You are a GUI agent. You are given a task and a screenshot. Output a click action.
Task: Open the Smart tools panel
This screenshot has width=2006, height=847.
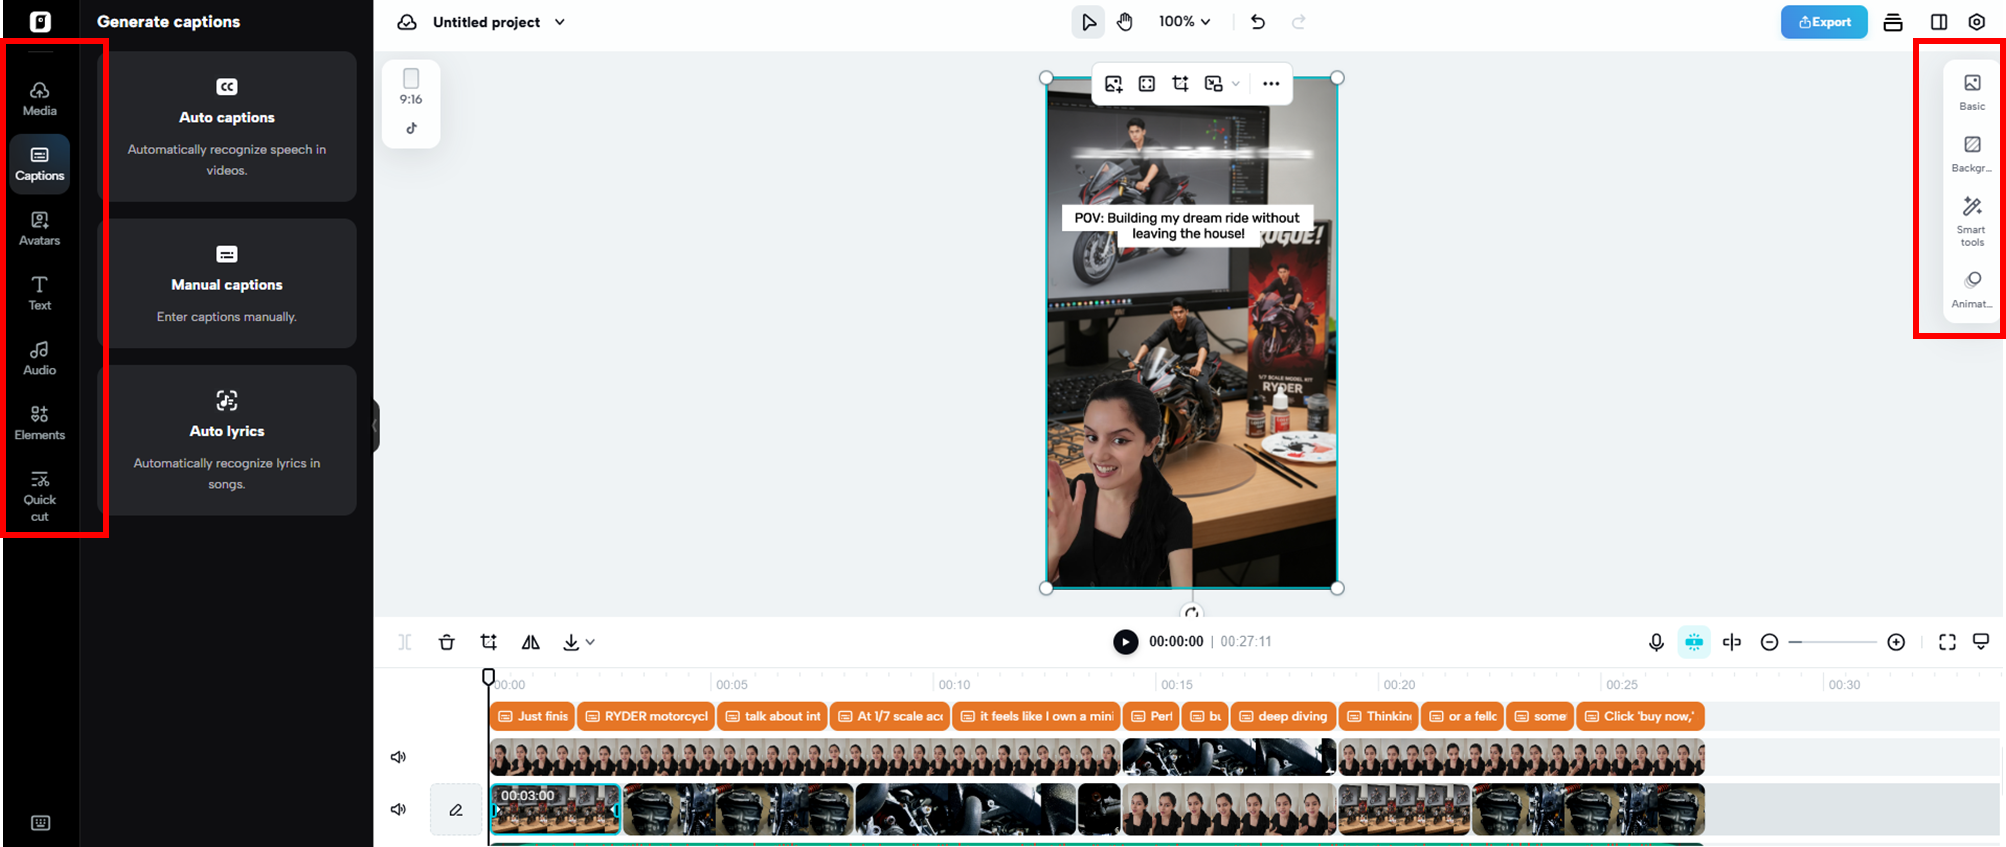click(1972, 220)
